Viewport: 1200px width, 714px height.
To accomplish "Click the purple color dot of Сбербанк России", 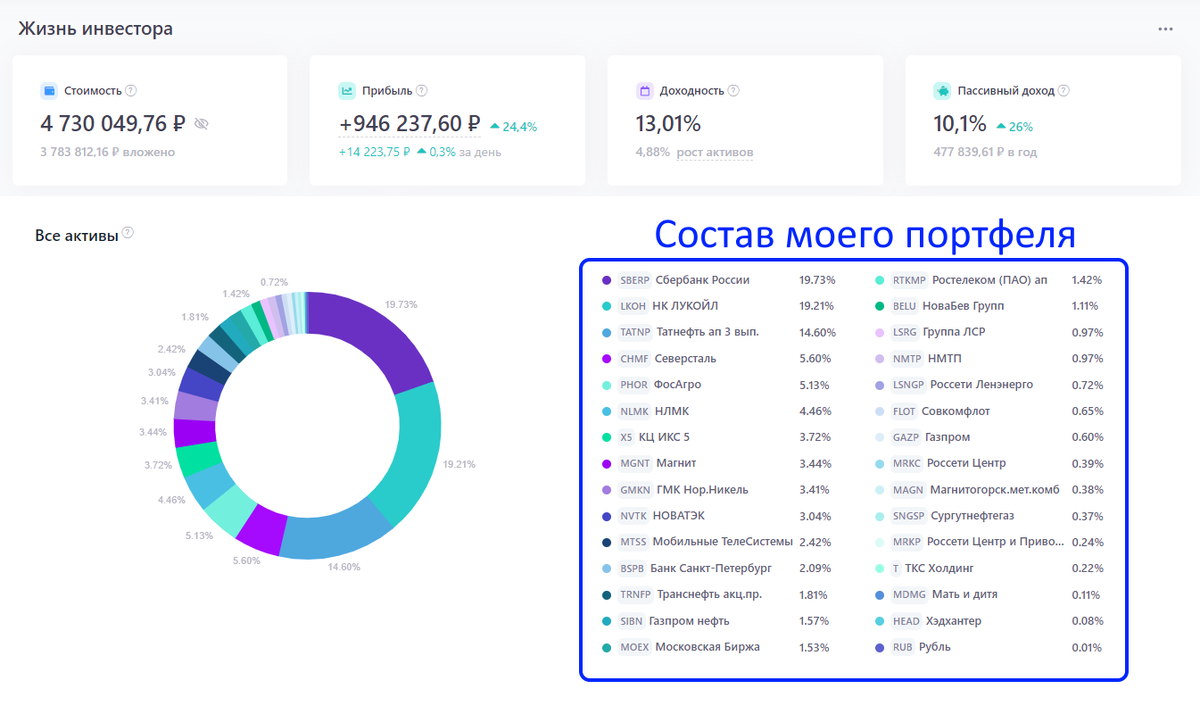I will coord(606,280).
